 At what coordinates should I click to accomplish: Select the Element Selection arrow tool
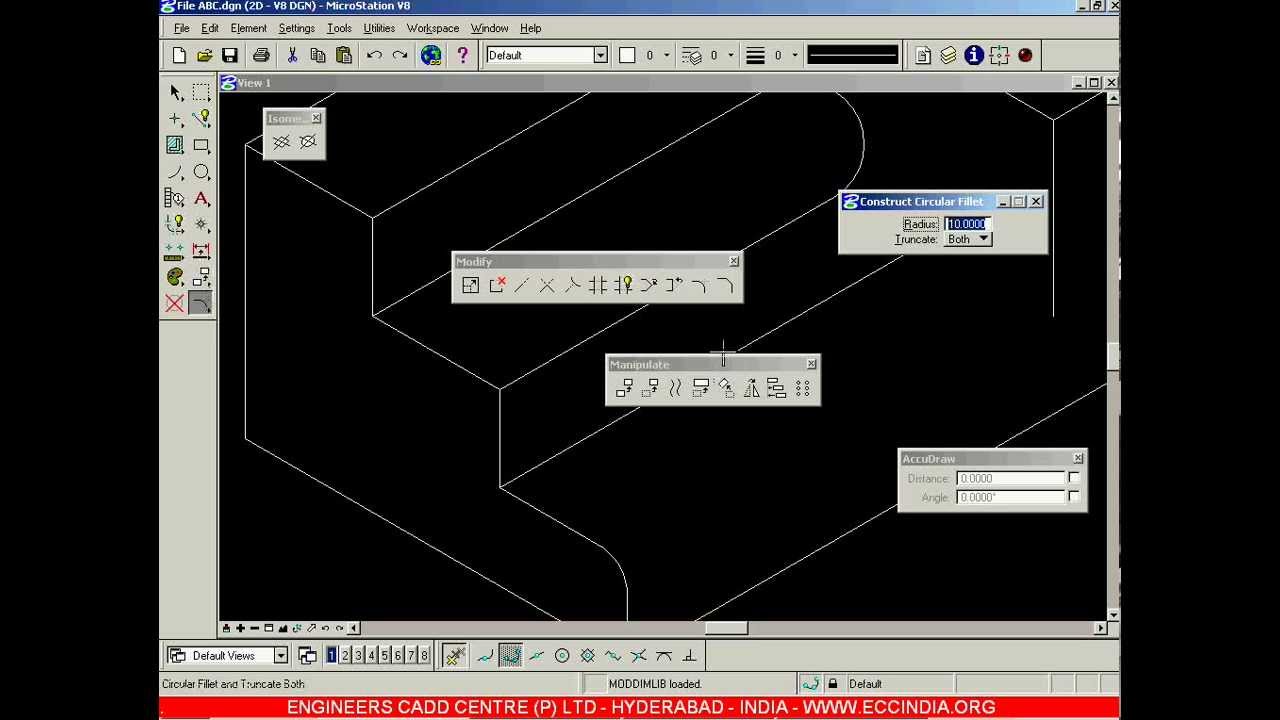[x=175, y=93]
